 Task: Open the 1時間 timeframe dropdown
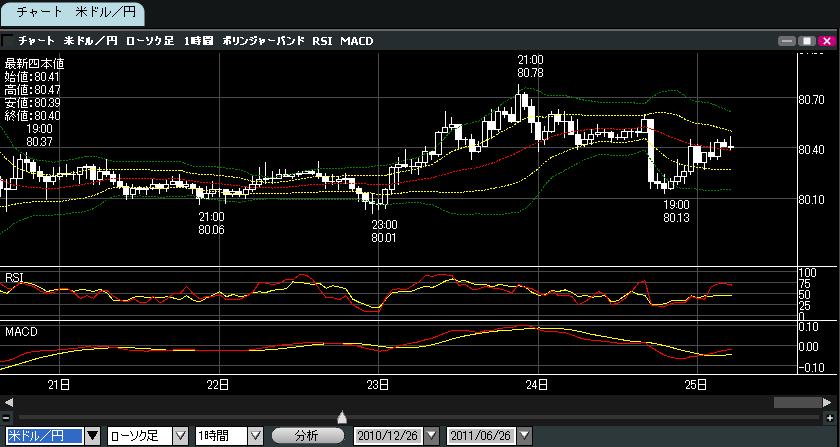[256, 436]
